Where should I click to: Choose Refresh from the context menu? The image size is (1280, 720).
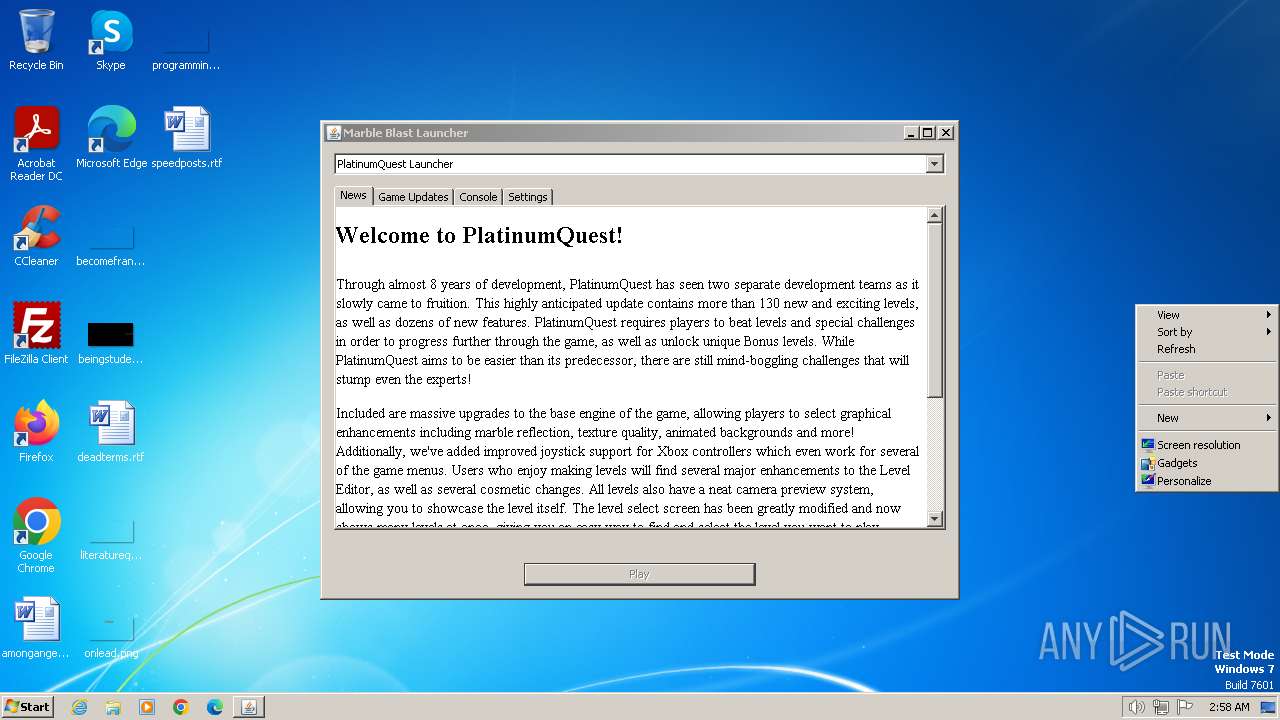click(x=1207, y=349)
